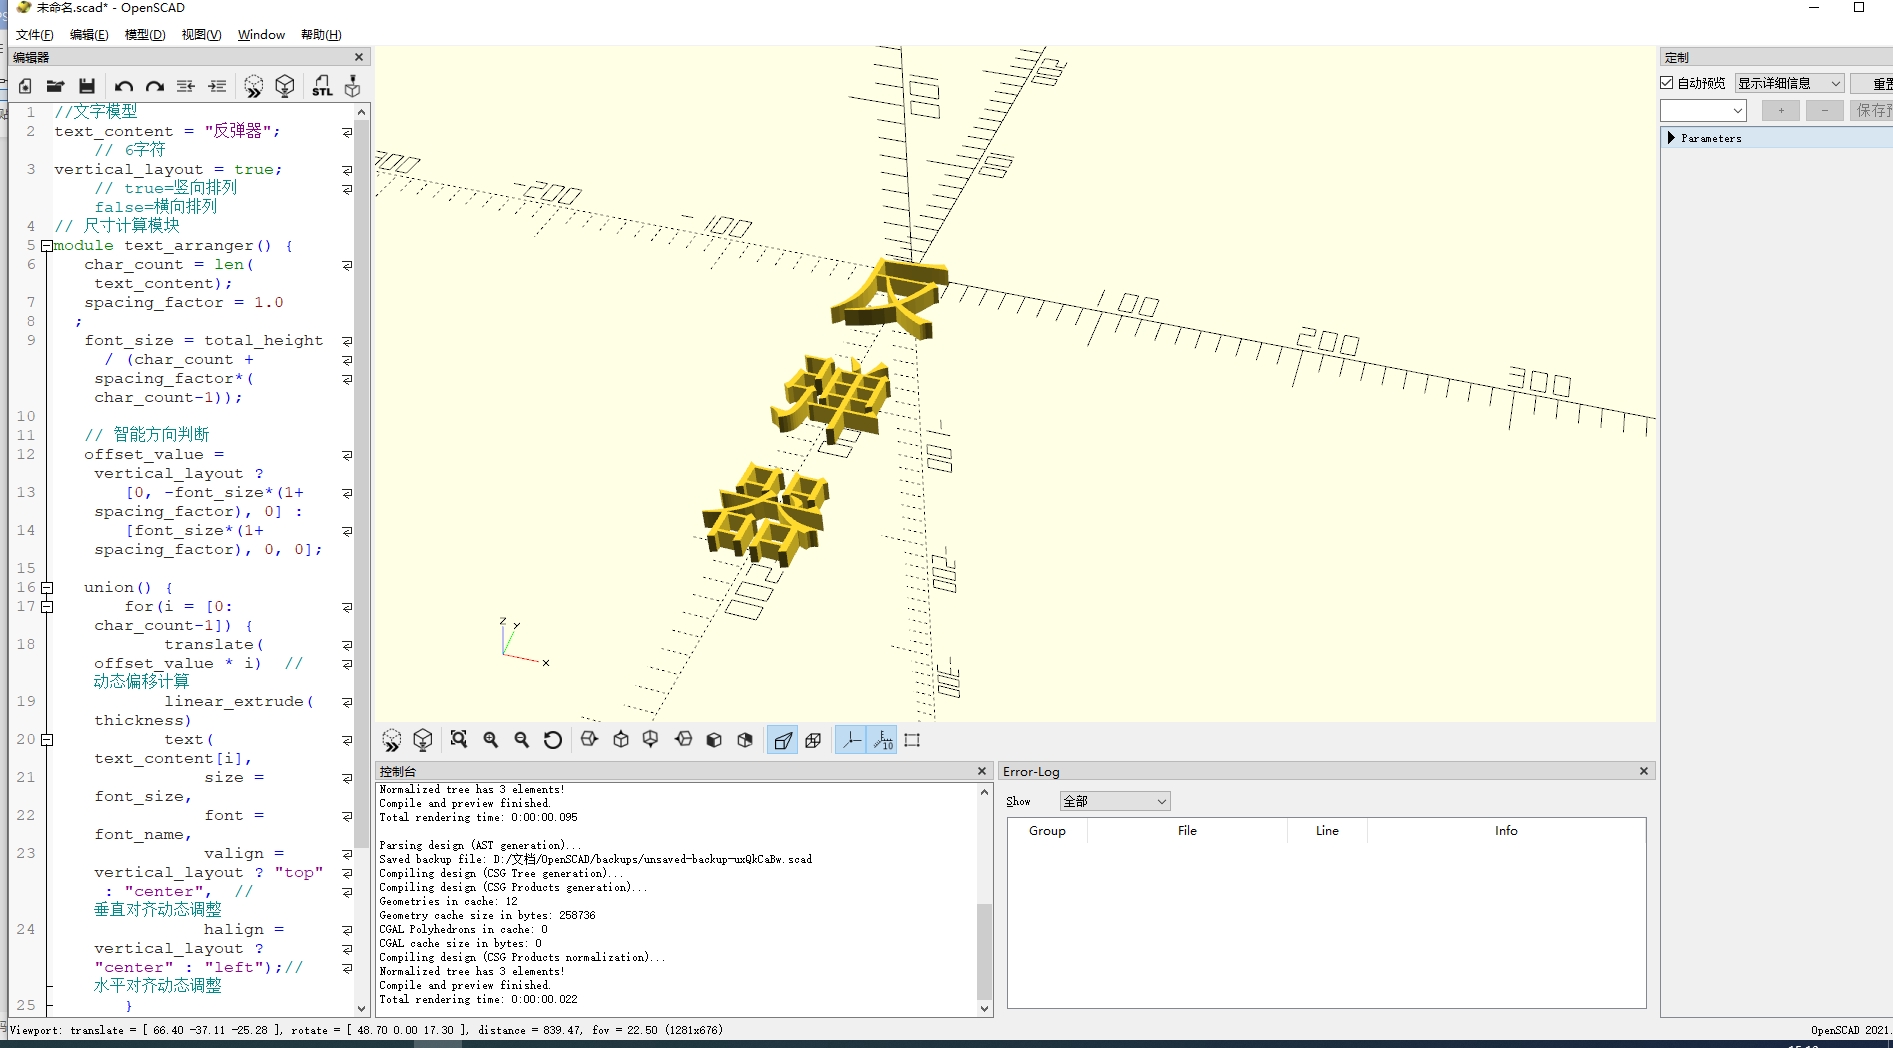Switch to the top view
This screenshot has height=1048, width=1893.
coord(621,740)
